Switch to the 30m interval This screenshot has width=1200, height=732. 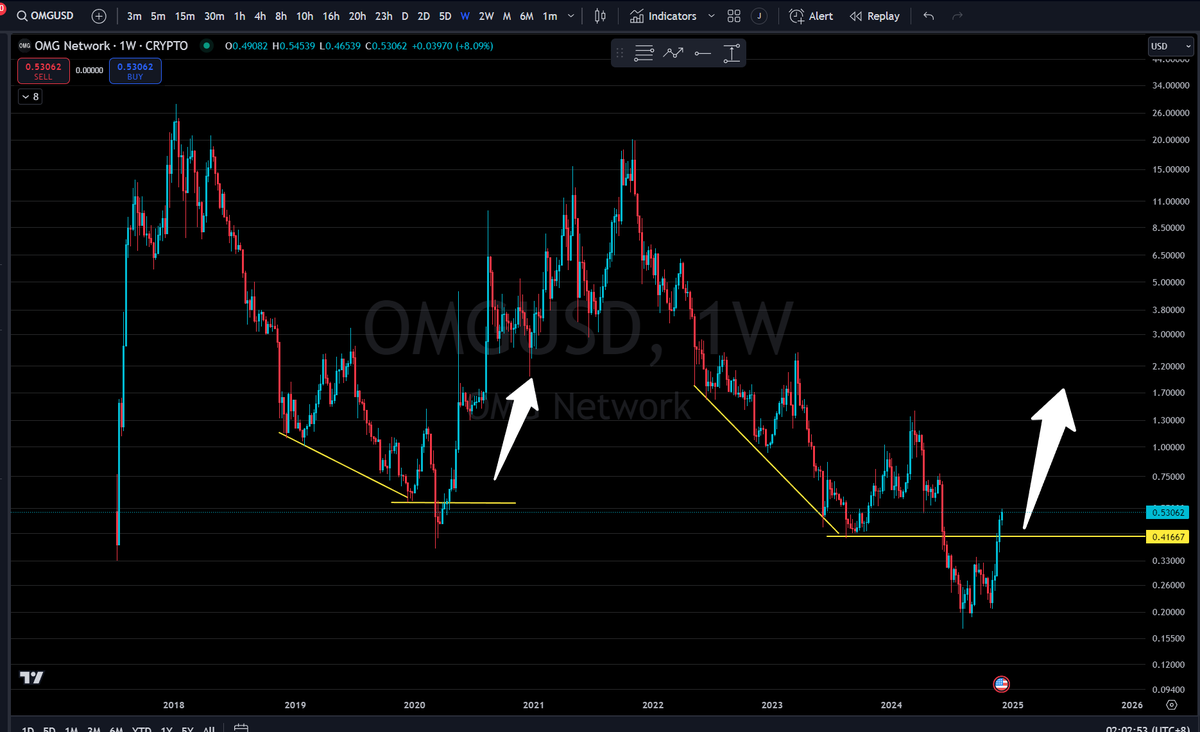214,16
